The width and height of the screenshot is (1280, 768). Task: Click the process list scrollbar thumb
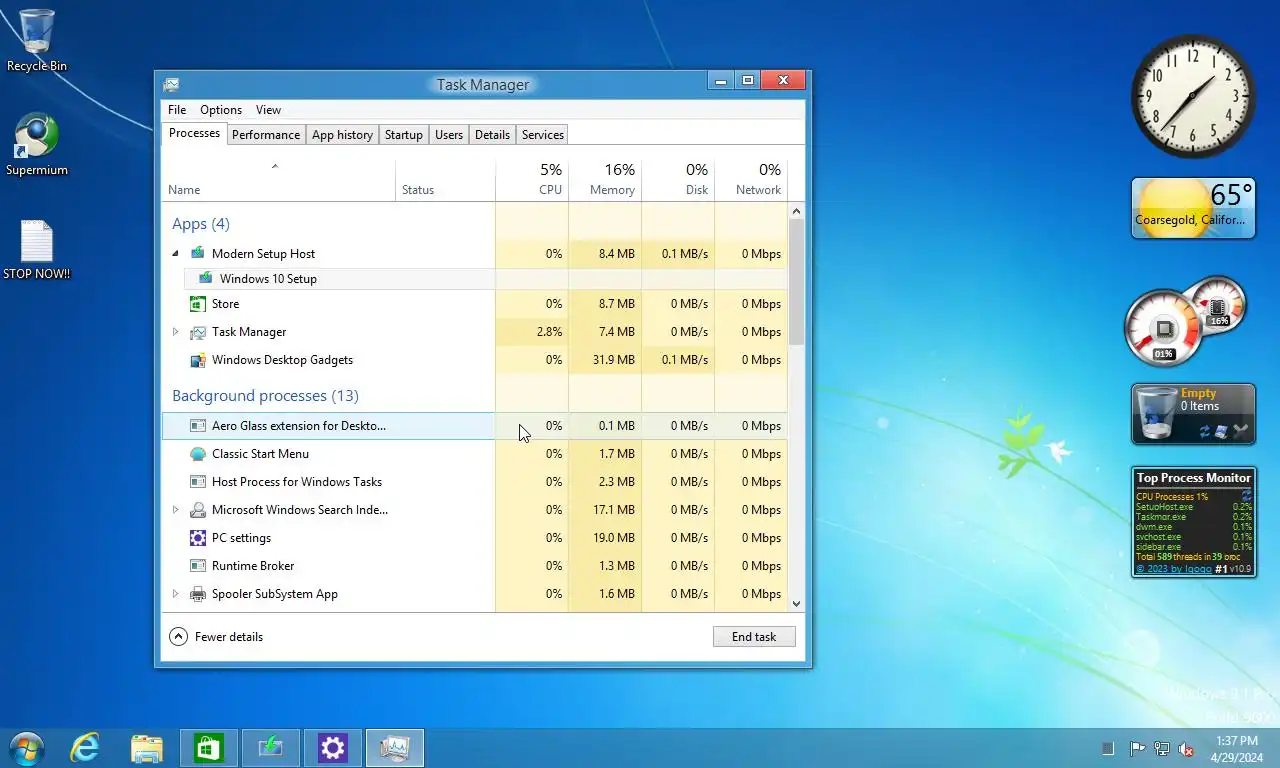797,282
